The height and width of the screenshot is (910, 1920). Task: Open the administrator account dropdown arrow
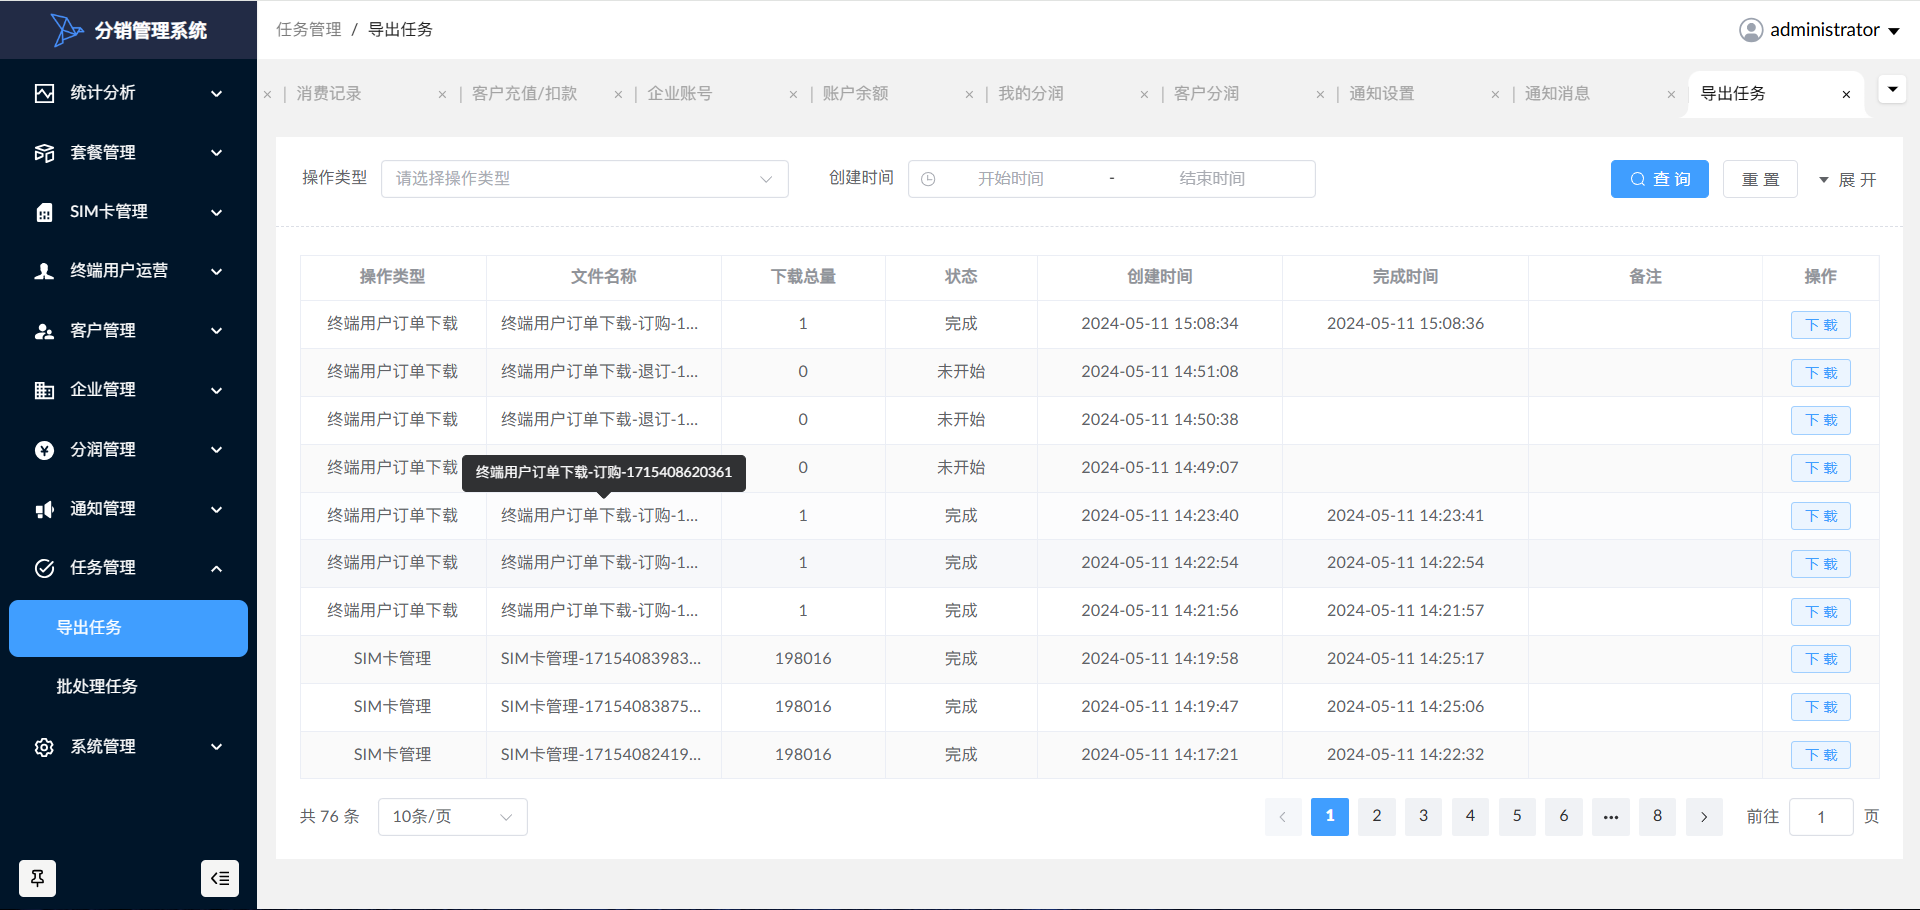[1894, 31]
